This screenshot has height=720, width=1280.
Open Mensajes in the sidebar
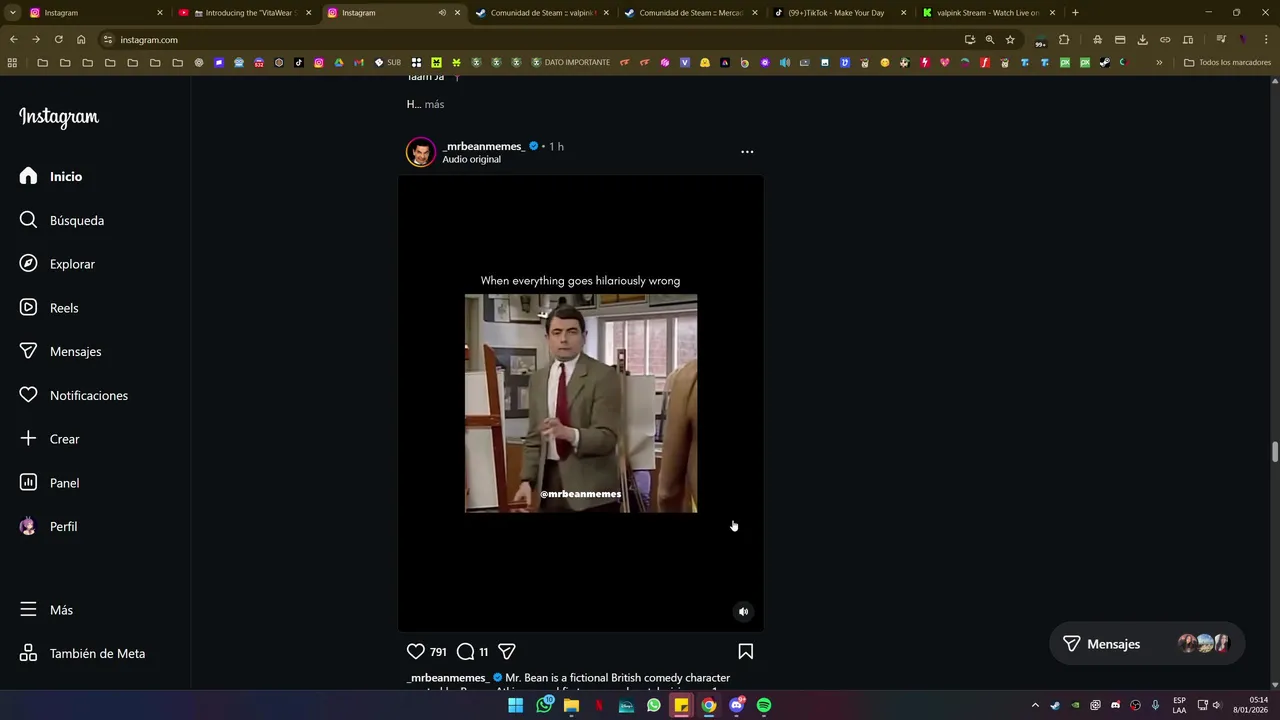coord(61,351)
